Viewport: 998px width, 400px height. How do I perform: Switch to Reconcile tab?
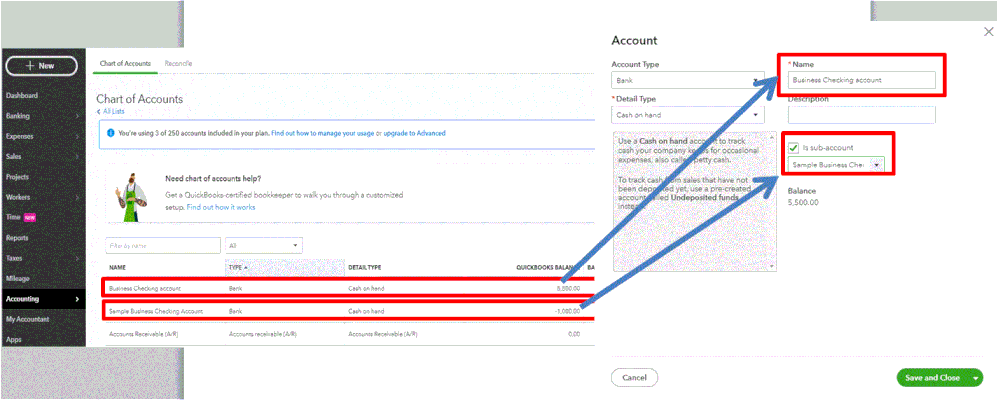178,64
